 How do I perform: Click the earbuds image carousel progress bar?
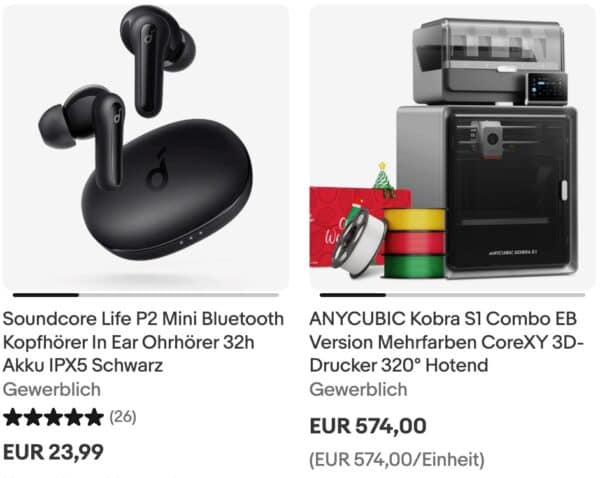[146, 295]
